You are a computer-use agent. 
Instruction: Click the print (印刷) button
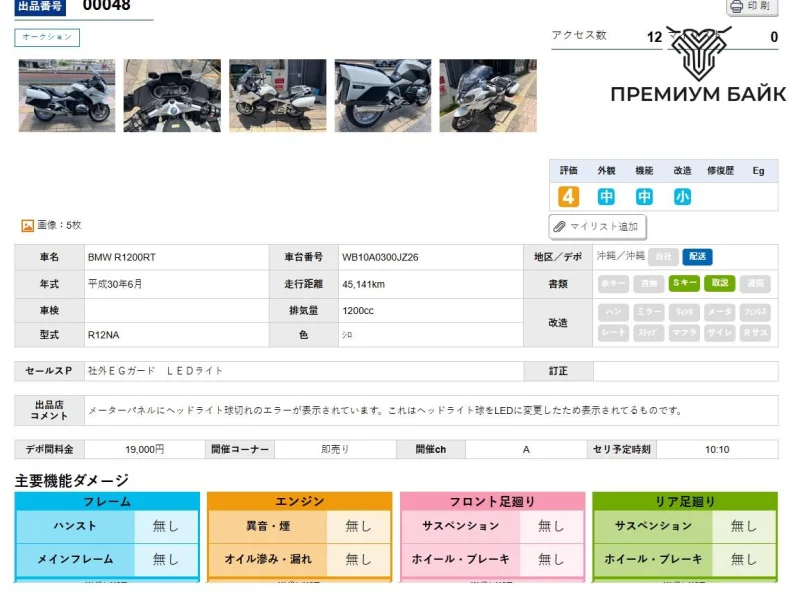[x=751, y=7]
